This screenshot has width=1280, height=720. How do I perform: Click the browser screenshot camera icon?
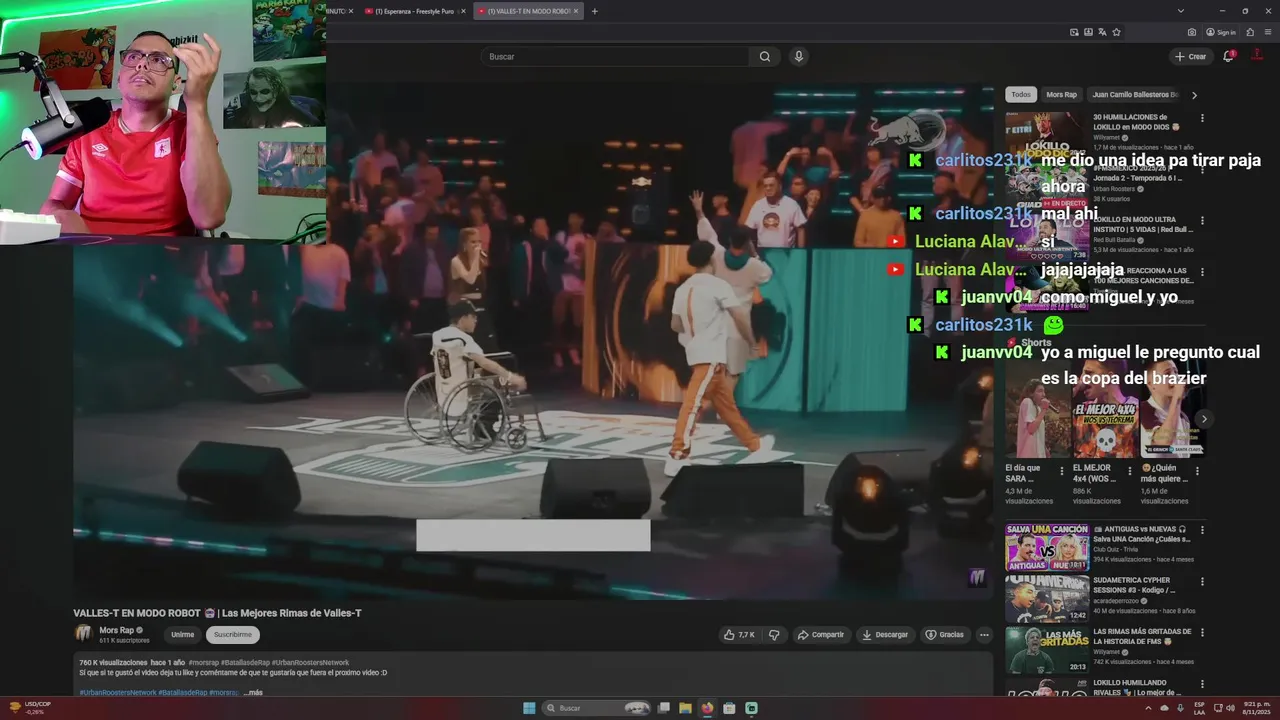[1192, 32]
